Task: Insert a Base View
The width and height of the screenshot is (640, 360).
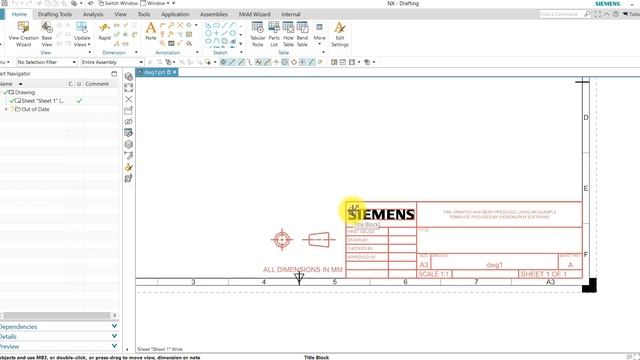Action: click(47, 34)
